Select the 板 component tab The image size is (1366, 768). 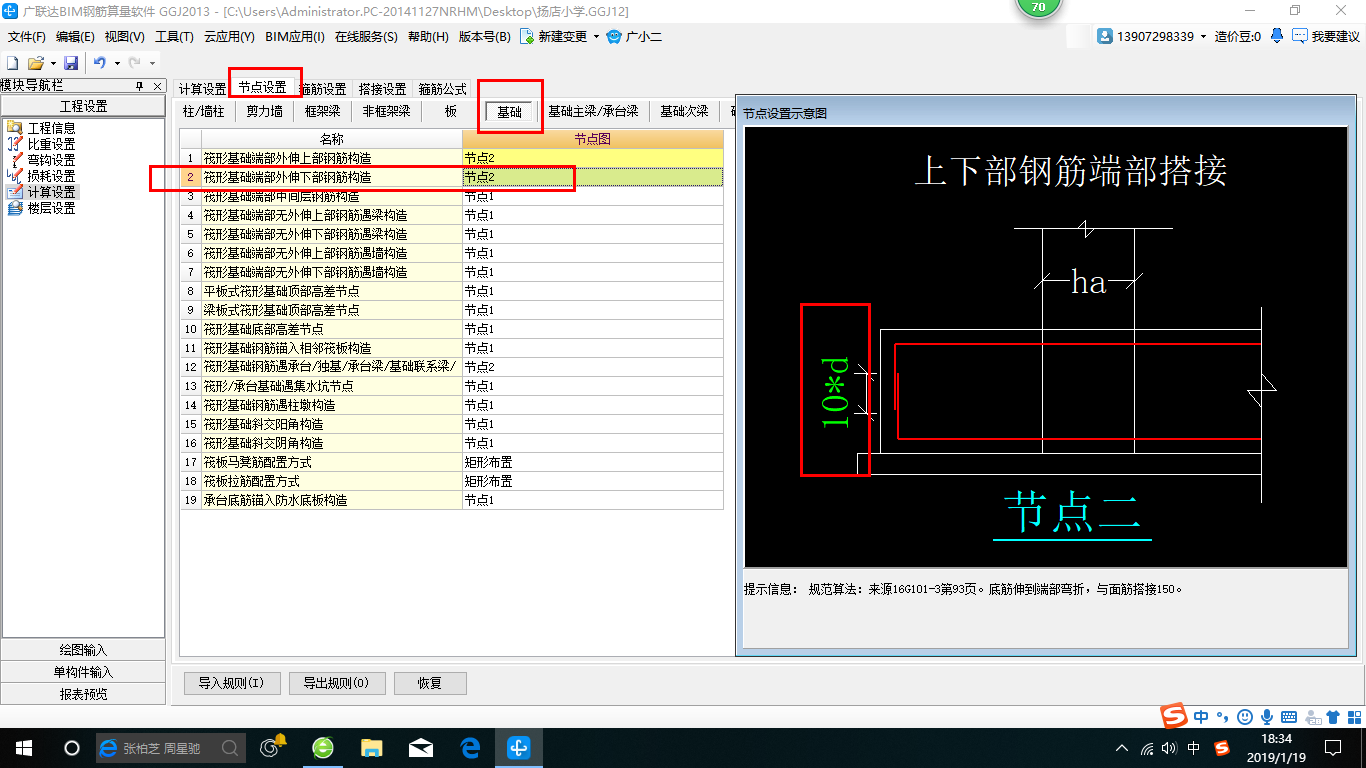(451, 111)
